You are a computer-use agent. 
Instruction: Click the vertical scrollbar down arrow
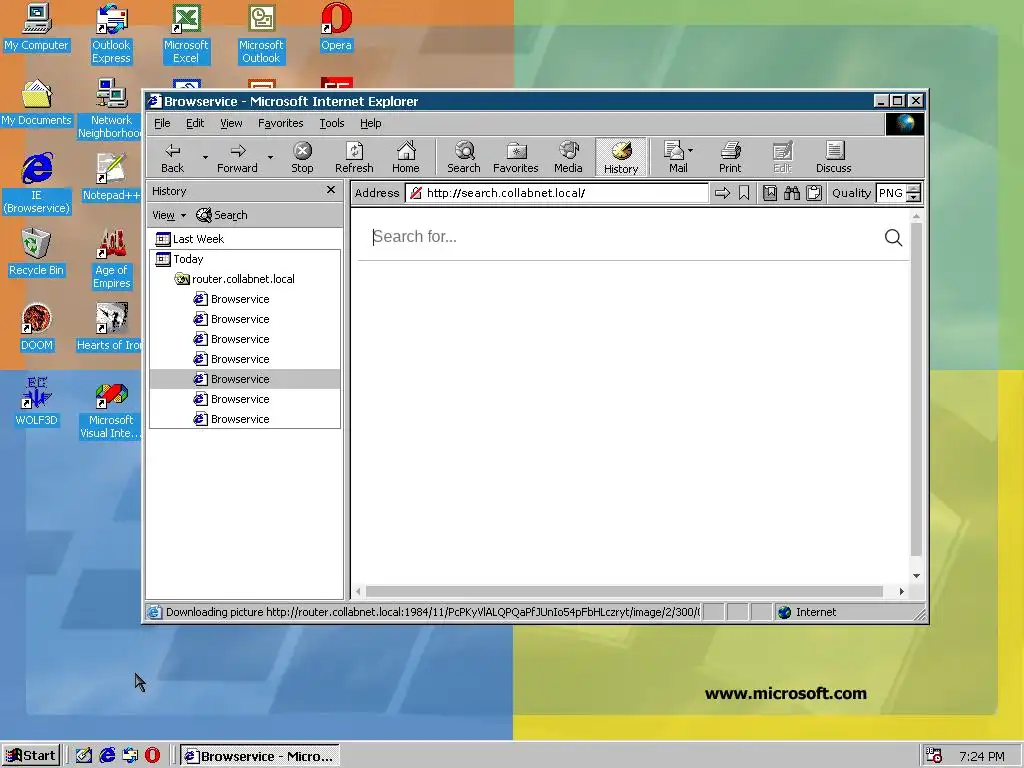(916, 576)
